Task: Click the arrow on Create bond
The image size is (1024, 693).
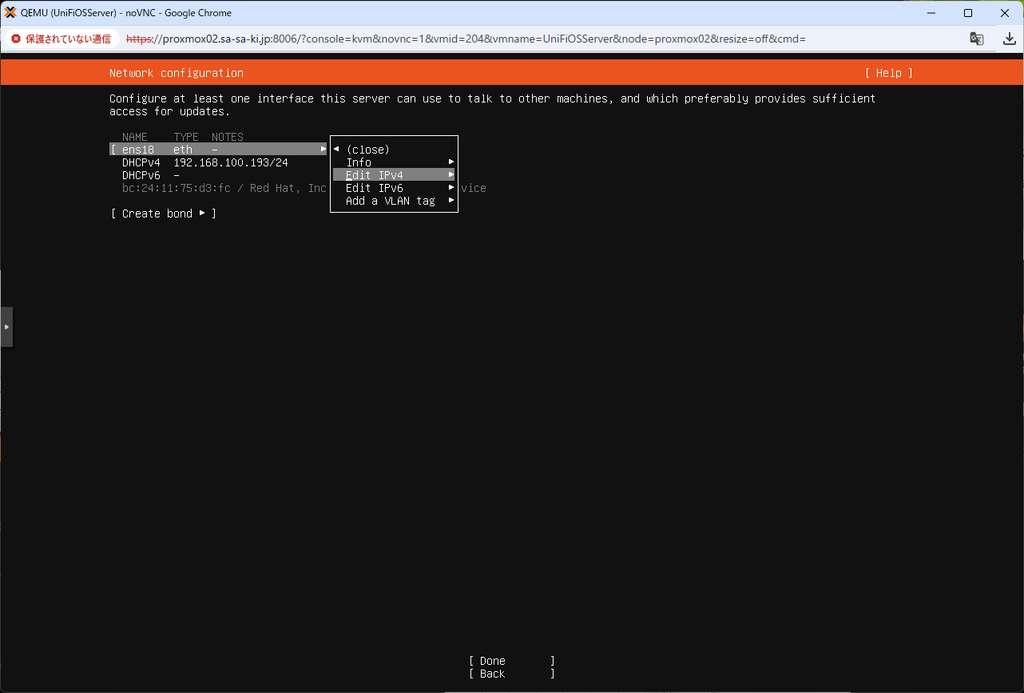Action: (x=202, y=213)
